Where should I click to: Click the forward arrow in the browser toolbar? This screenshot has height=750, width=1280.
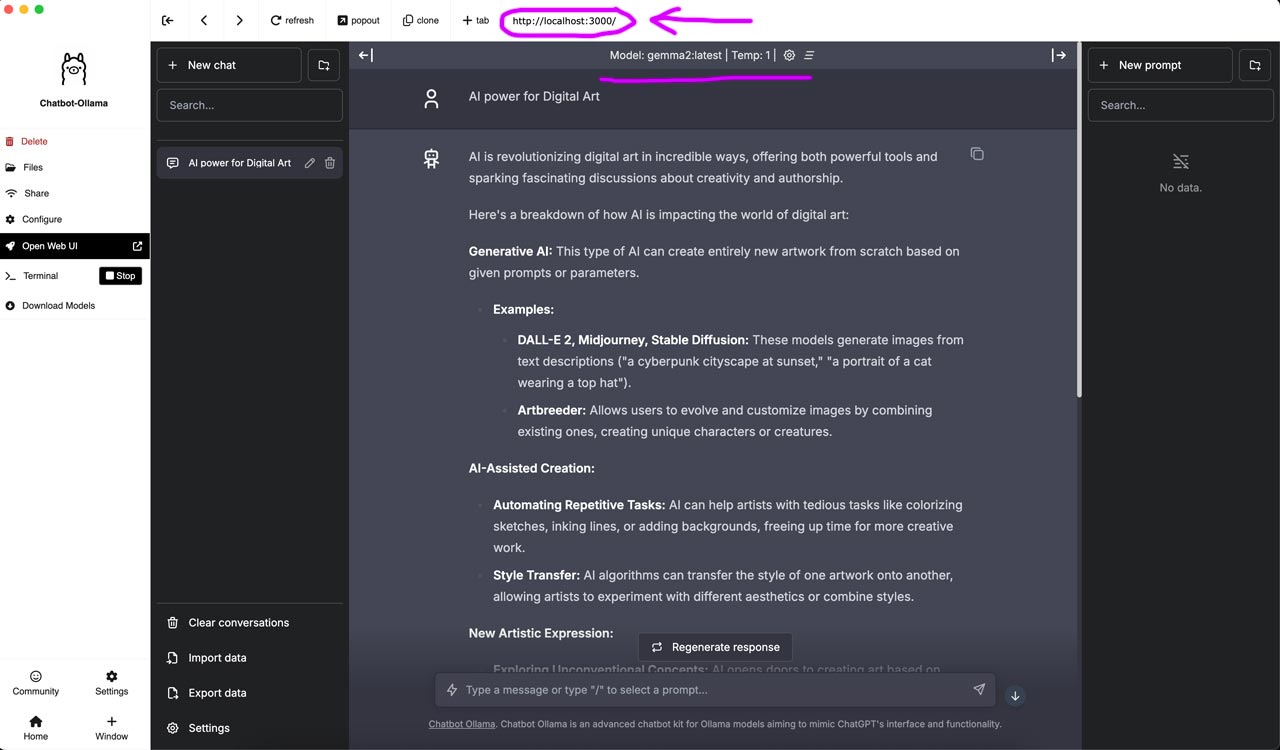point(239,20)
